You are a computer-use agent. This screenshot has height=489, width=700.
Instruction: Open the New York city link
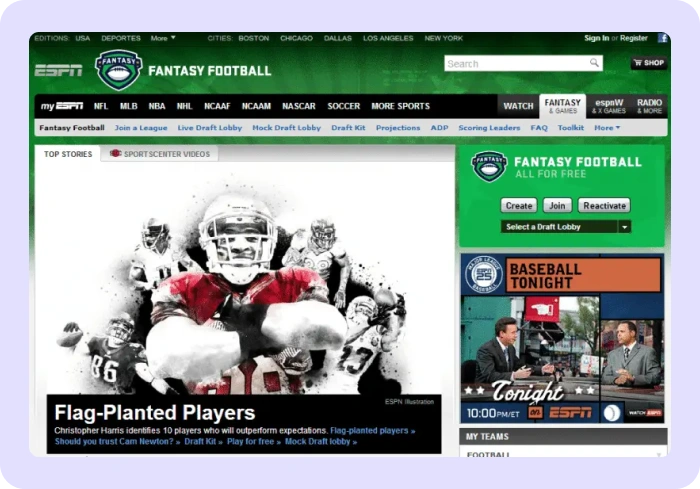444,38
